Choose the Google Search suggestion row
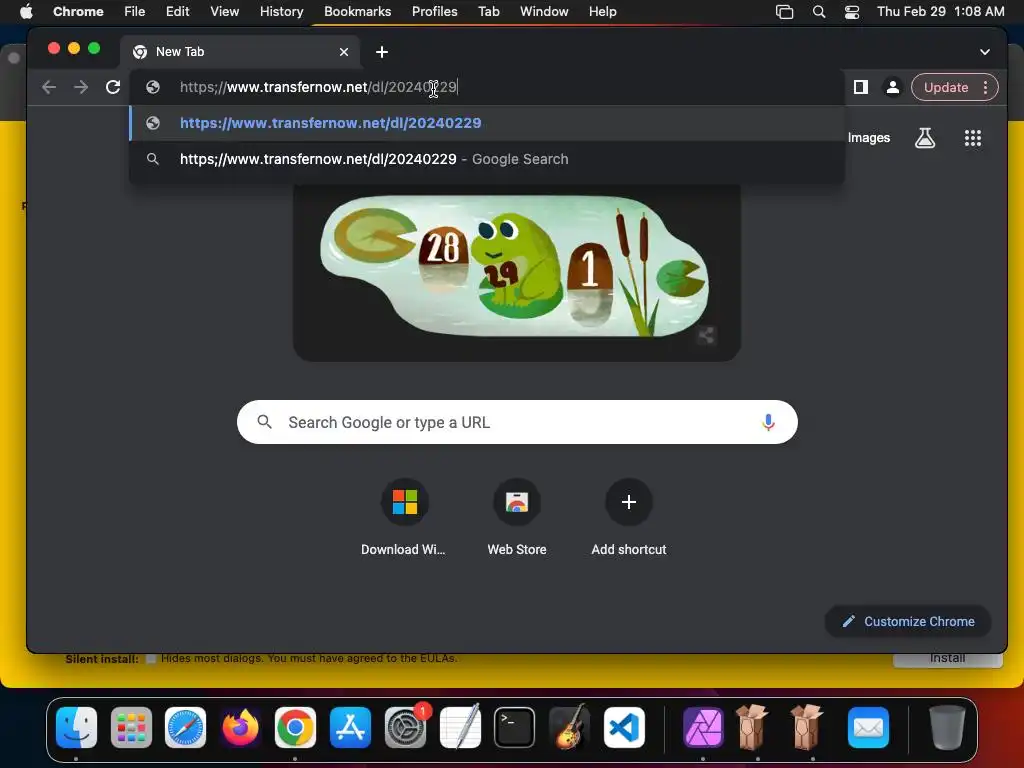Image resolution: width=1024 pixels, height=768 pixels. tap(487, 159)
